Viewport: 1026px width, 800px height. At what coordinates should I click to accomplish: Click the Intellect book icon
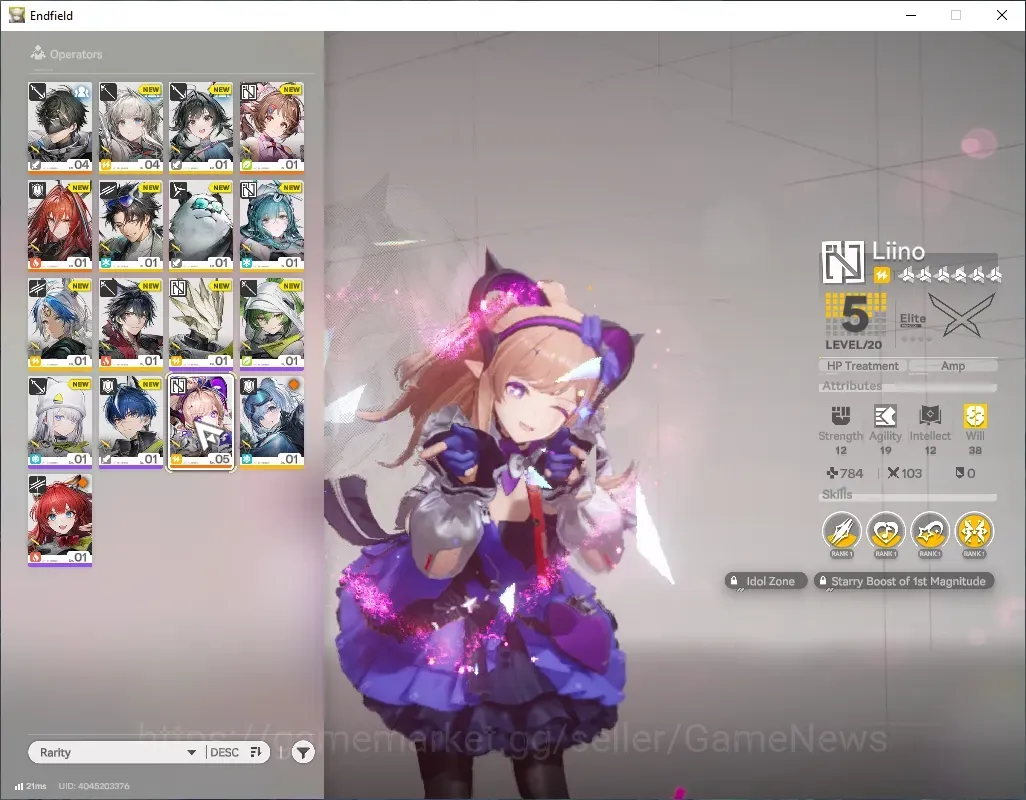coord(930,415)
